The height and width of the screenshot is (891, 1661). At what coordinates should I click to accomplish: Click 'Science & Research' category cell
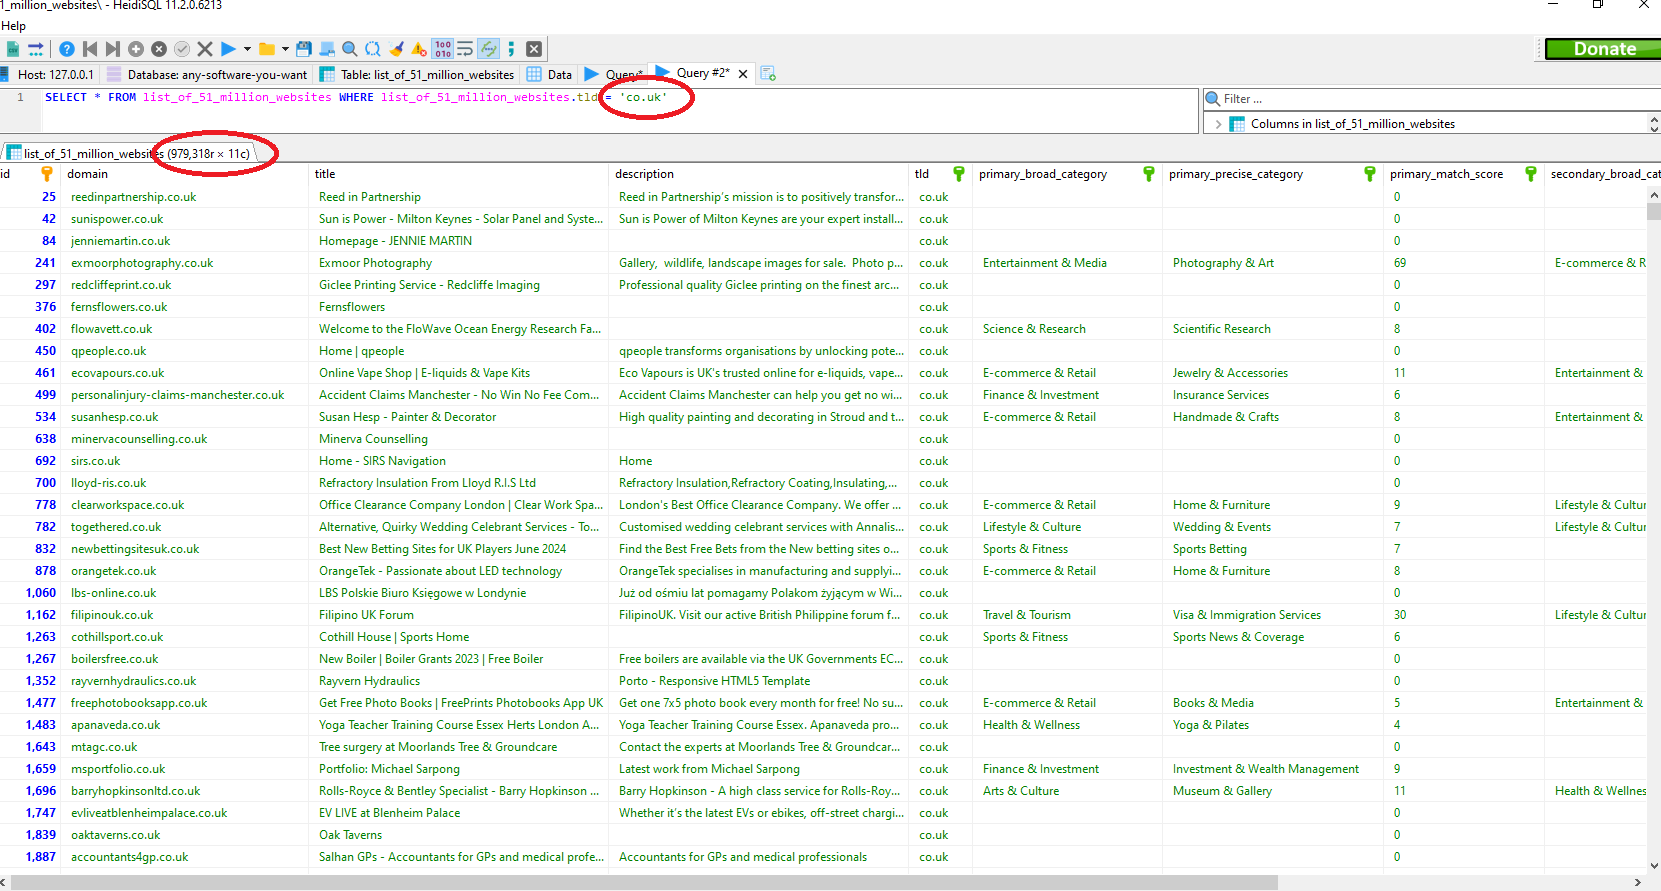[x=1068, y=329]
